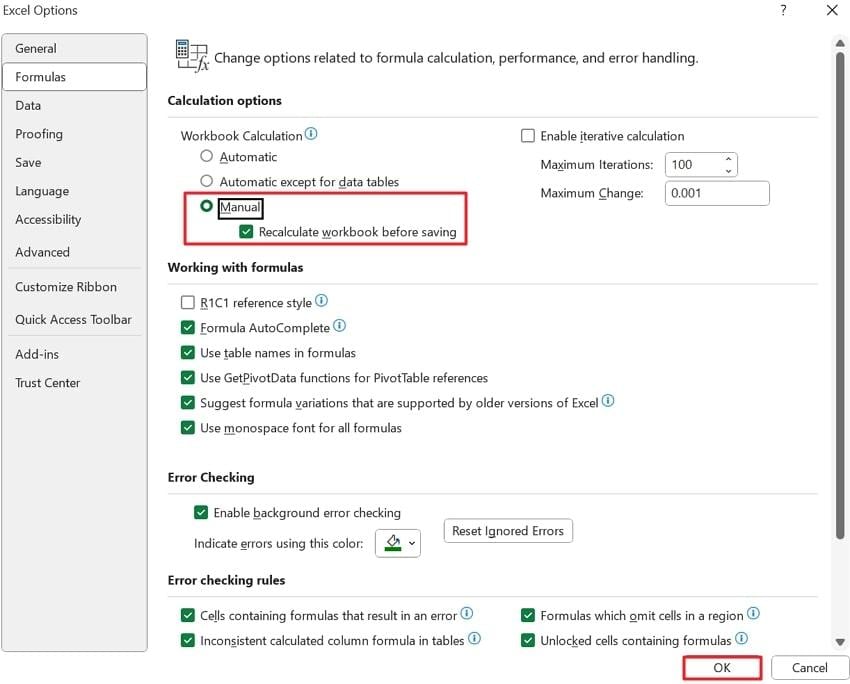Screen dimensions: 850x684
Task: Toggle Cells containing formulas that result in error
Action: (x=188, y=615)
